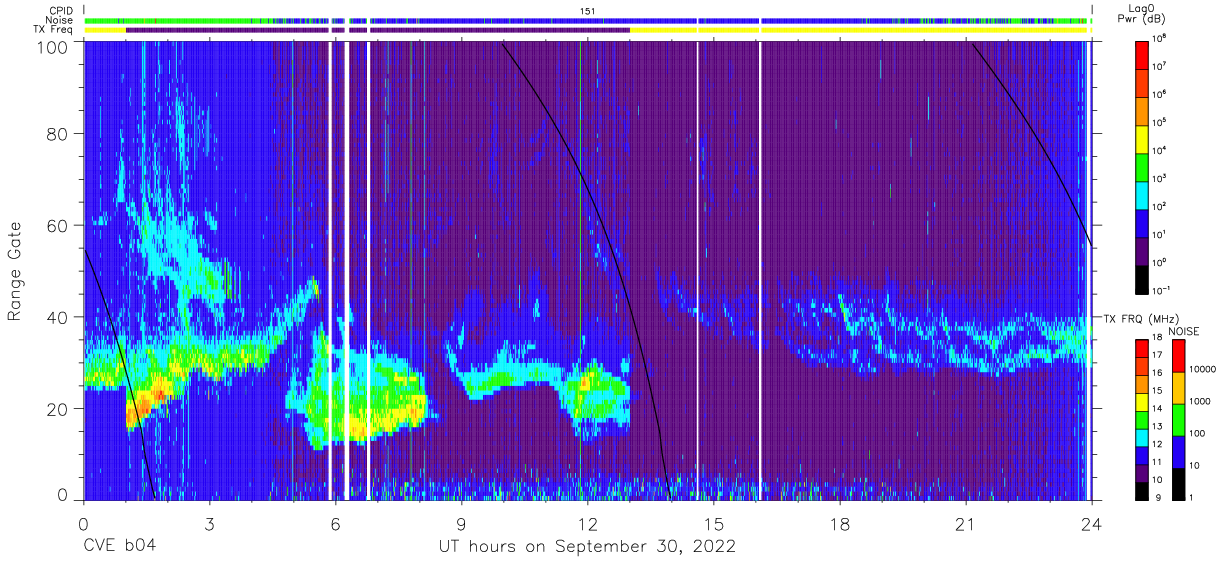Click the TX FRQ (MHz) legend title
Viewport: 1228px width, 567px height.
(1142, 318)
